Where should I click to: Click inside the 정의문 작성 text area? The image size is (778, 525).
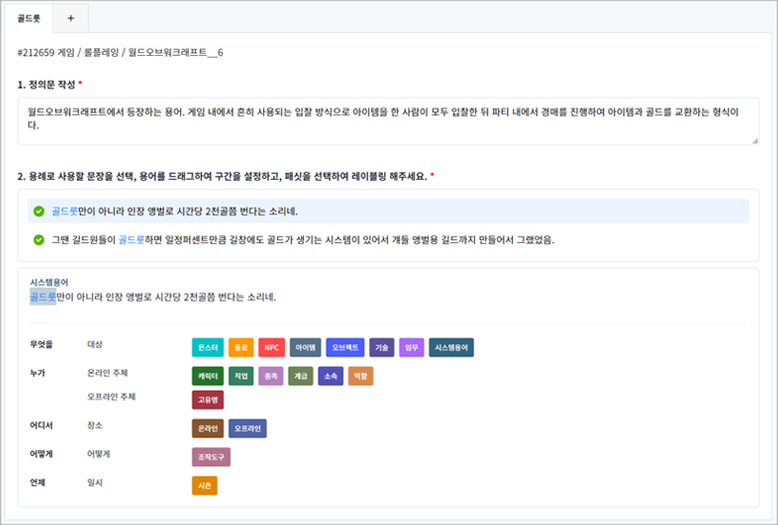tap(388, 121)
